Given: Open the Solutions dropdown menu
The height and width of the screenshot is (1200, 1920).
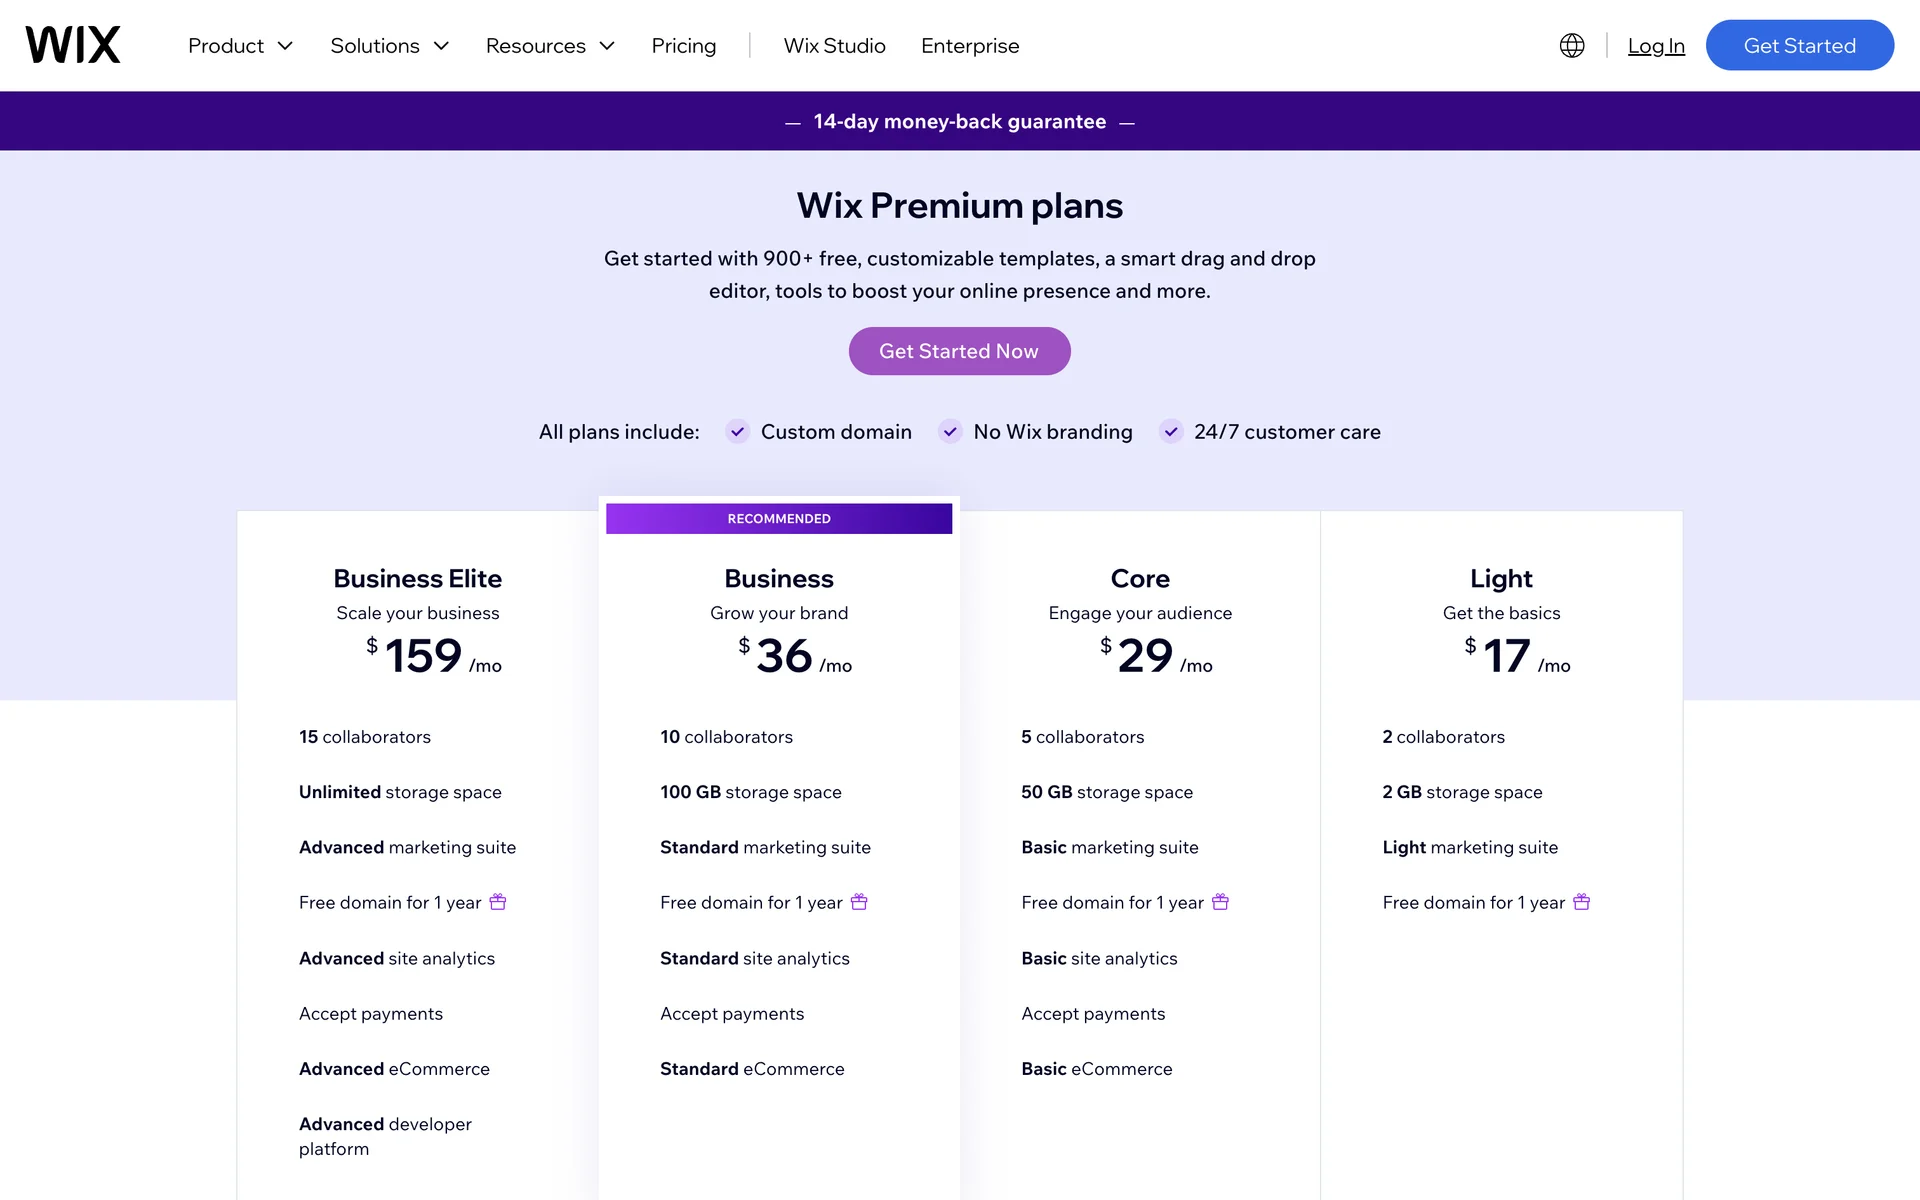Looking at the screenshot, I should tap(389, 46).
